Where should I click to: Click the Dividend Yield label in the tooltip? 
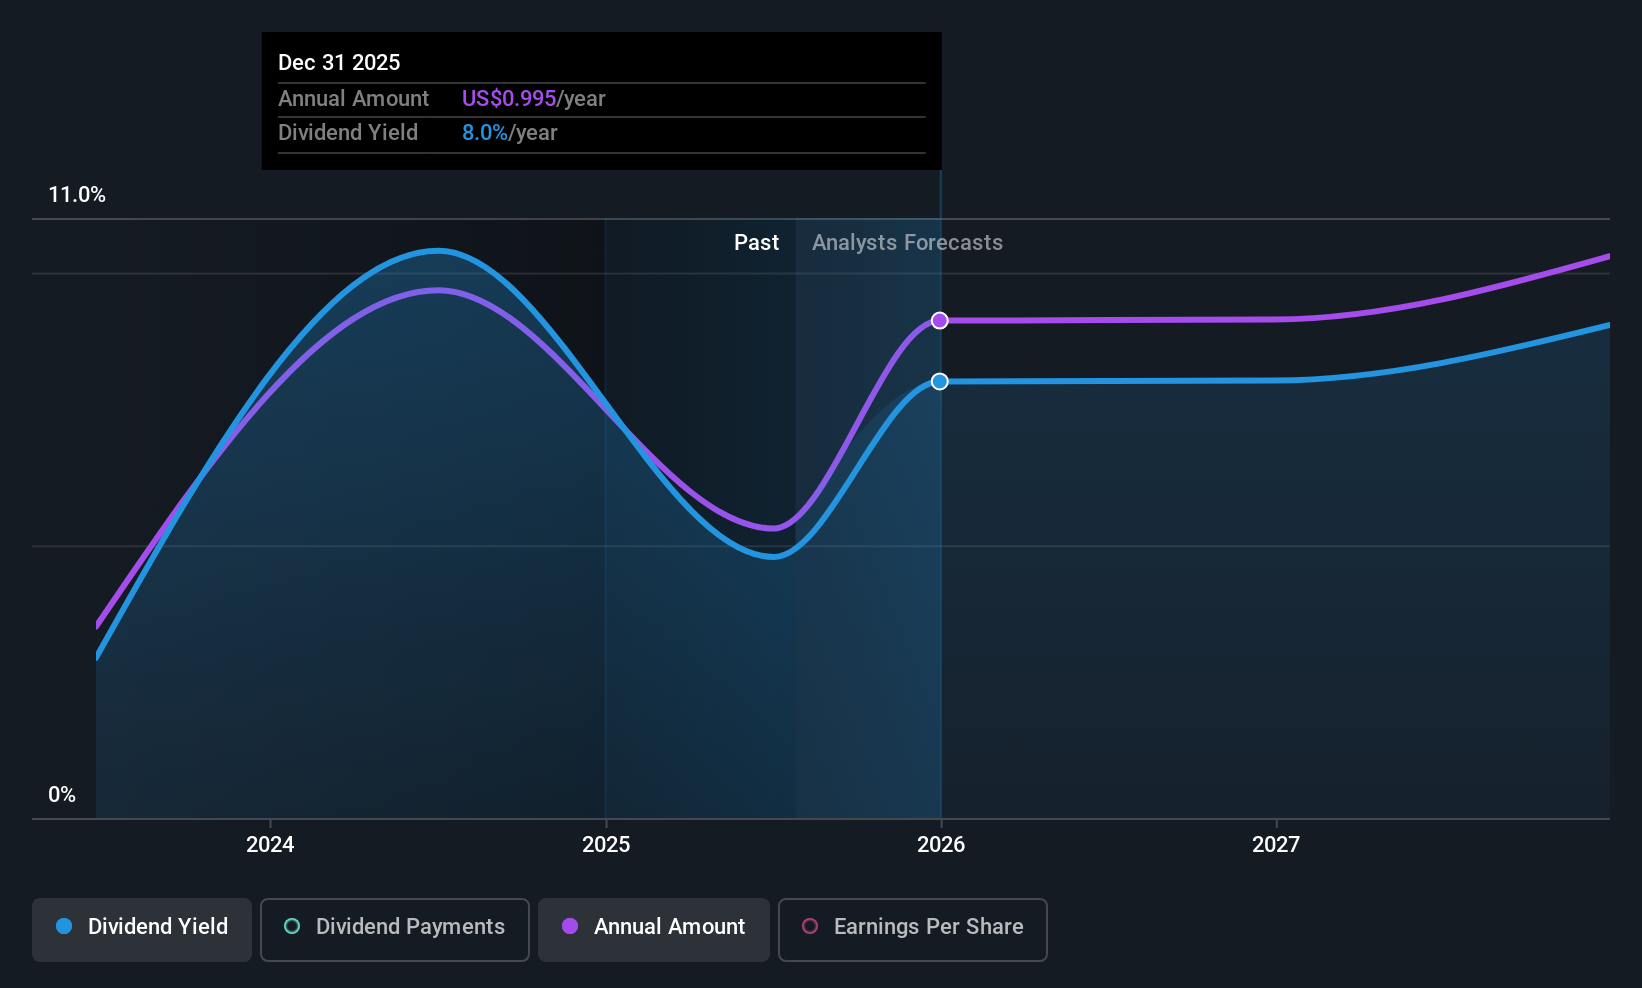[348, 133]
